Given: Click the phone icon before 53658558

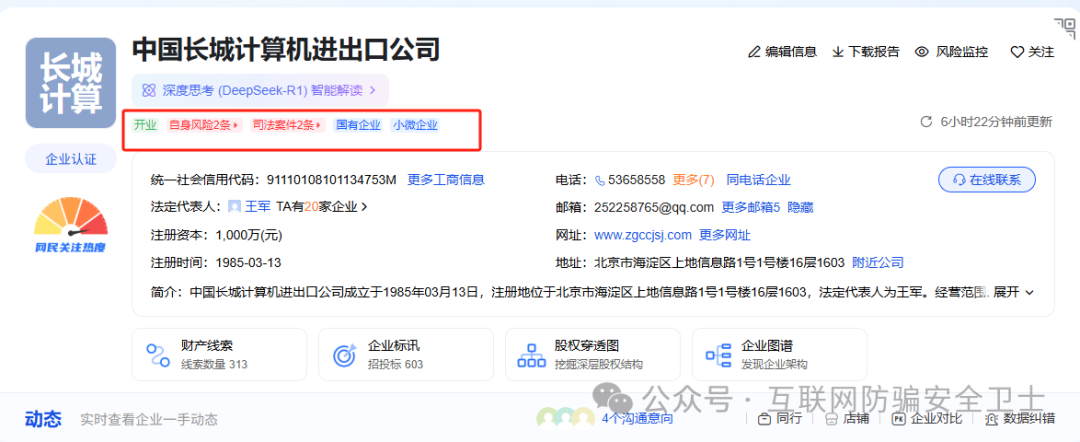Looking at the screenshot, I should pyautogui.click(x=600, y=180).
